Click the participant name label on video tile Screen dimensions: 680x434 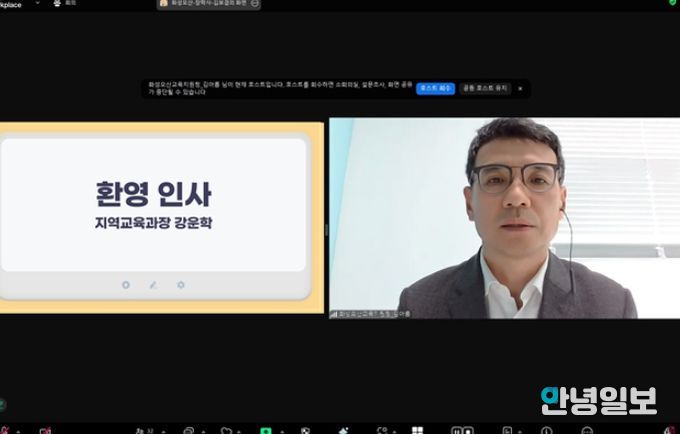click(370, 314)
